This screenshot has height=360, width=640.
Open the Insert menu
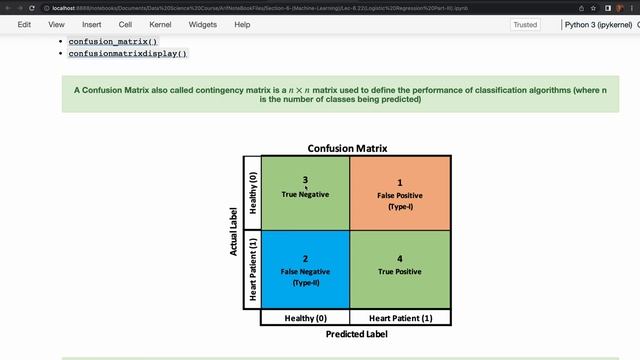pos(91,24)
